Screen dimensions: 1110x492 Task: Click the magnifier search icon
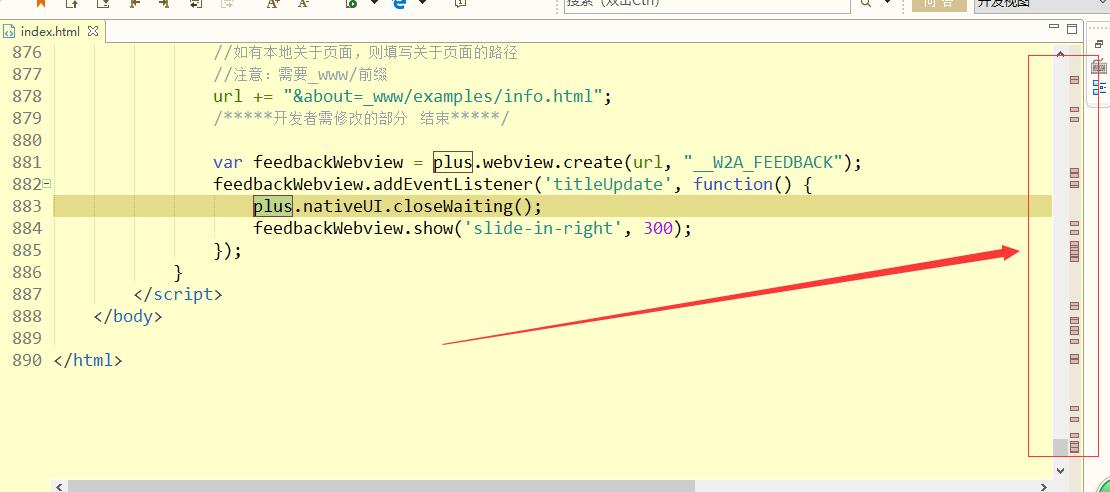click(x=865, y=4)
